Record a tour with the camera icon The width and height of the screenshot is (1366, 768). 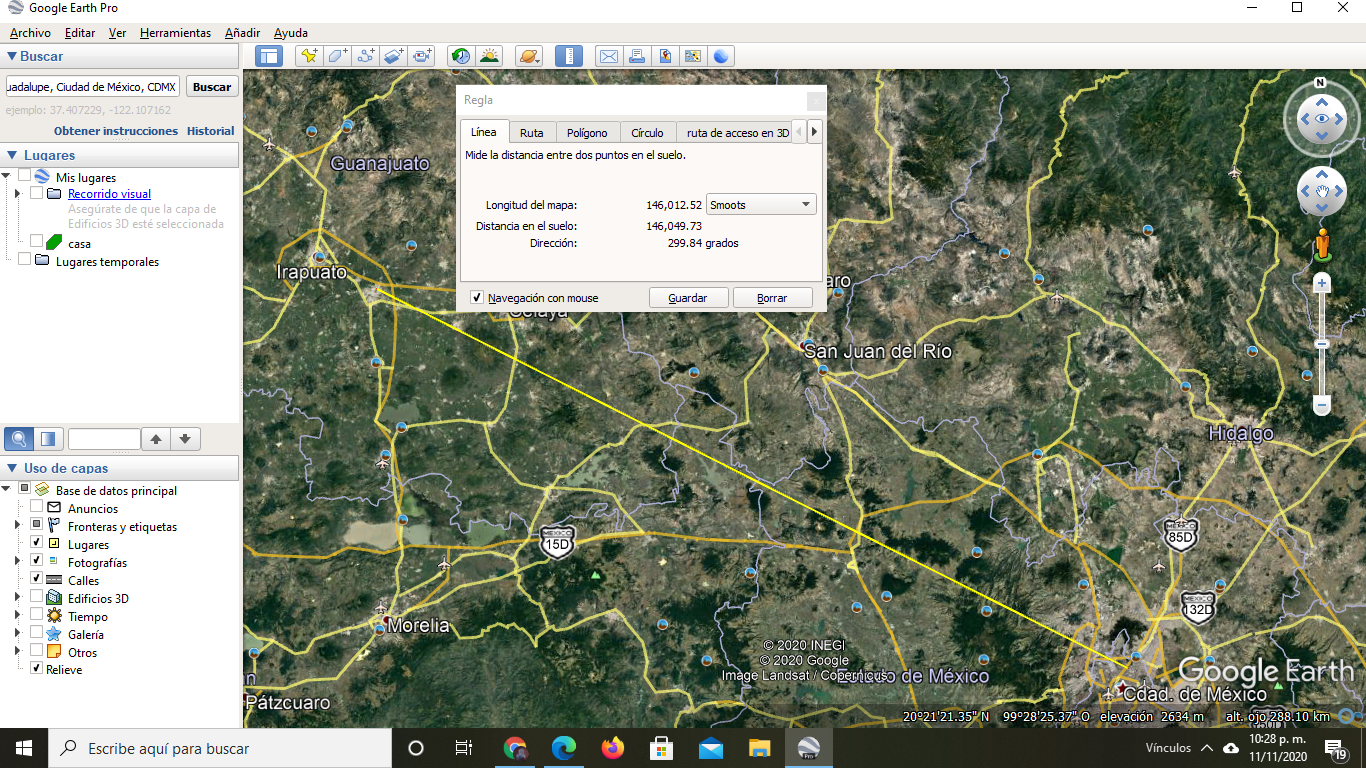422,56
